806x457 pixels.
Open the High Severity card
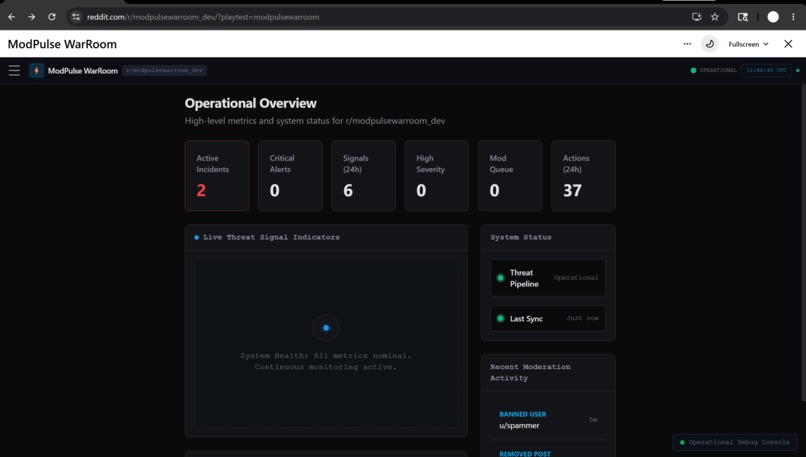pos(436,176)
